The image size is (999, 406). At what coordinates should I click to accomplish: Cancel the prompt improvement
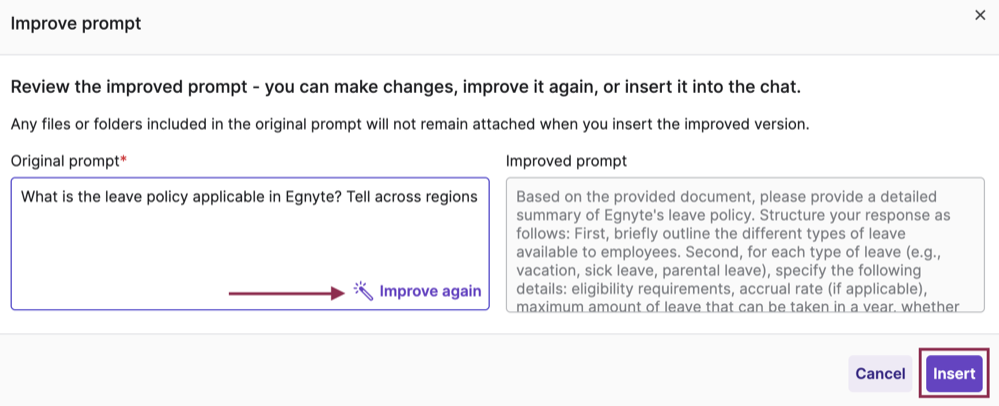click(x=880, y=373)
